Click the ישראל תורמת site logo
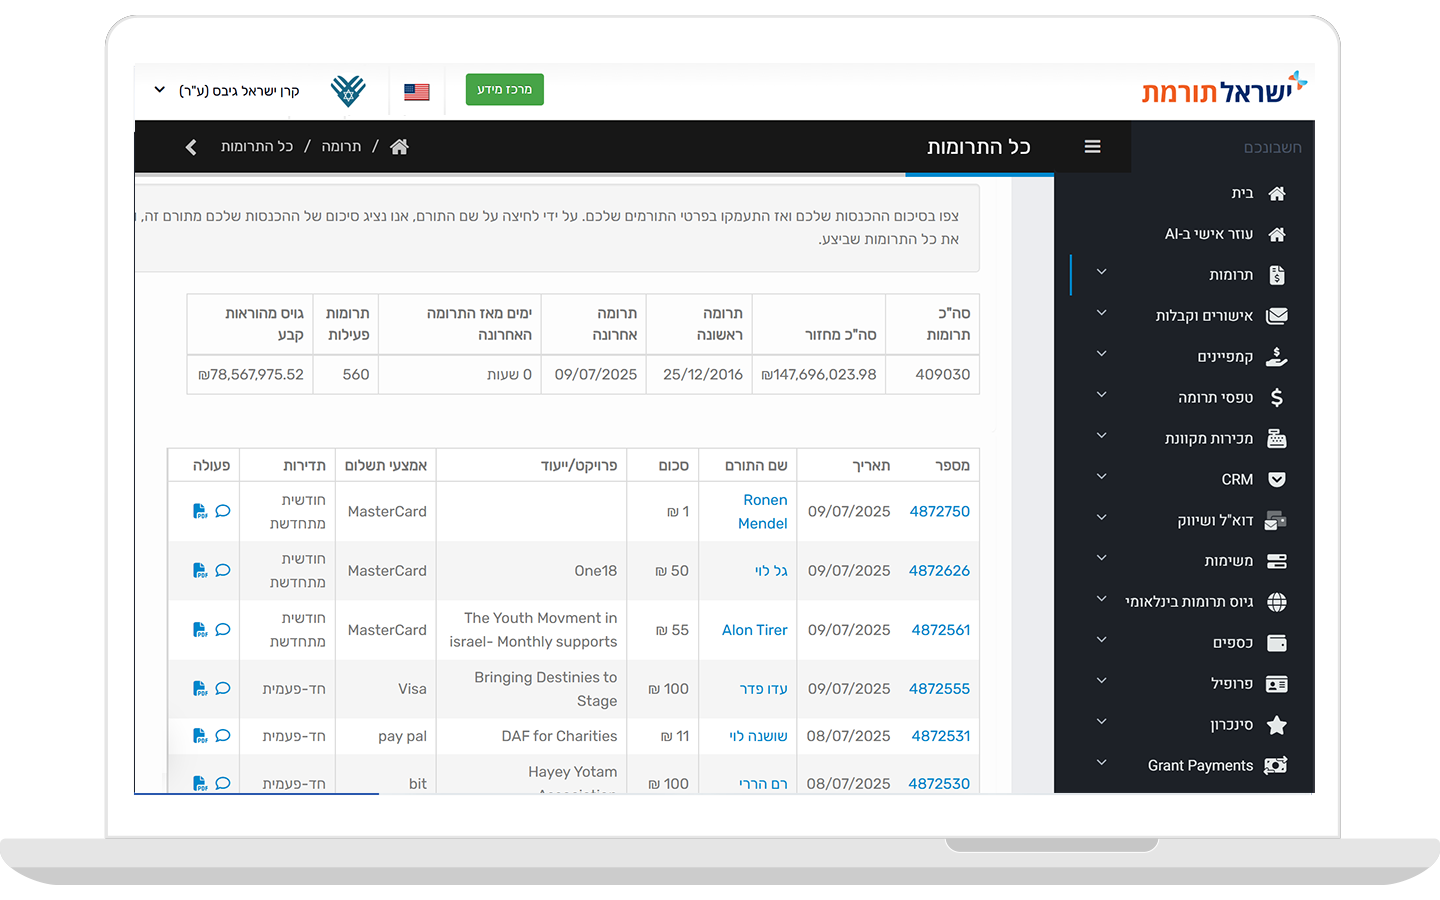 (1224, 89)
